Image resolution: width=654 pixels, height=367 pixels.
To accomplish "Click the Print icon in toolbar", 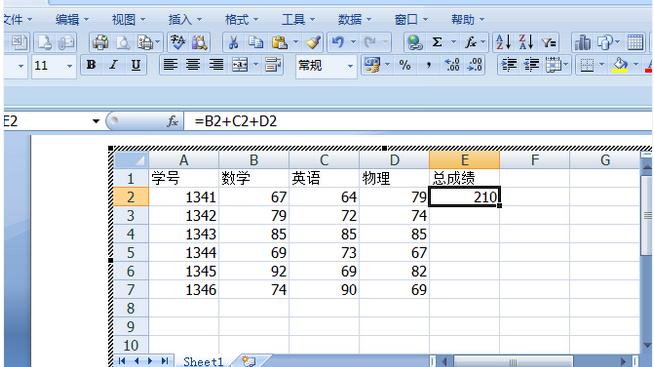I will [101, 42].
